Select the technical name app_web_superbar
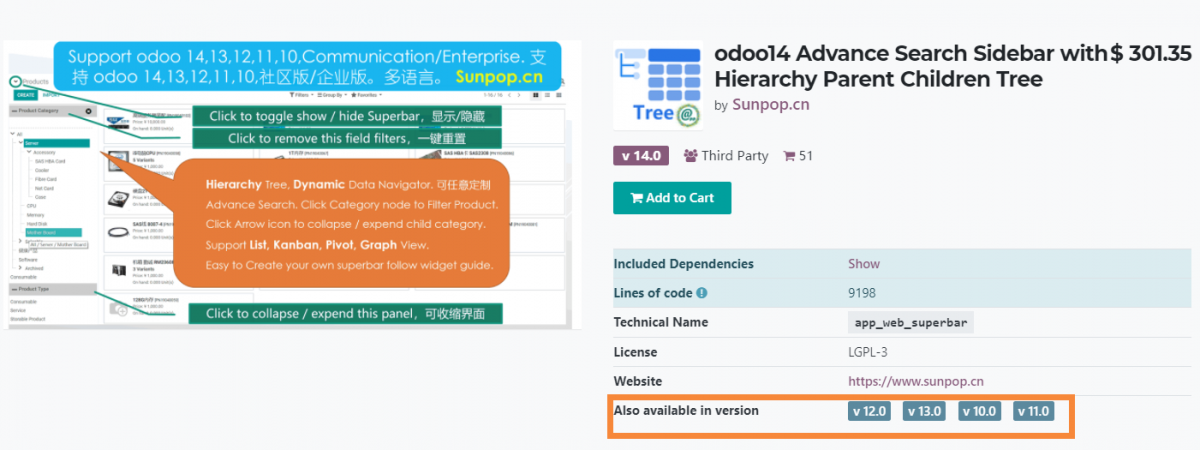Image resolution: width=1200 pixels, height=450 pixels. pyautogui.click(x=911, y=323)
